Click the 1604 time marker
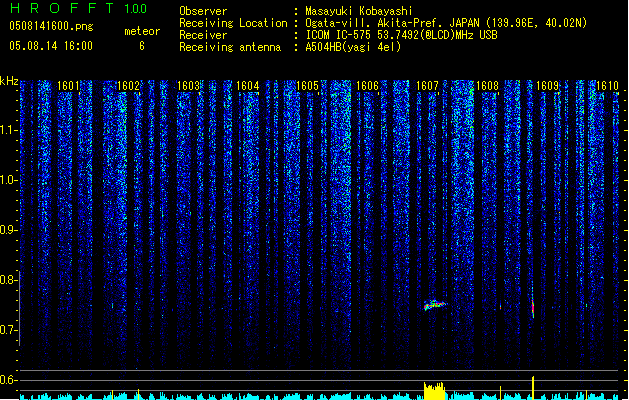629x400 pixels. [248, 86]
